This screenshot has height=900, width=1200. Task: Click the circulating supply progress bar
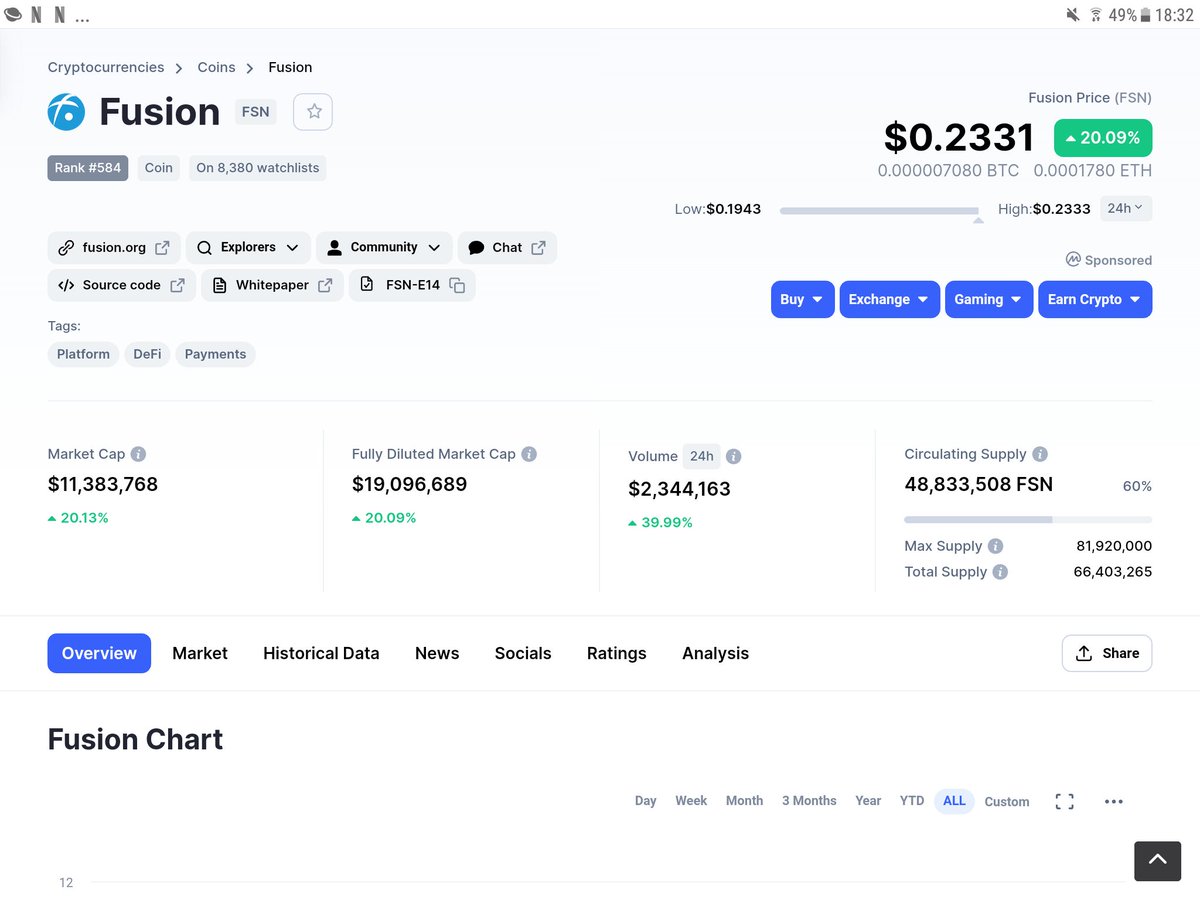tap(1028, 520)
